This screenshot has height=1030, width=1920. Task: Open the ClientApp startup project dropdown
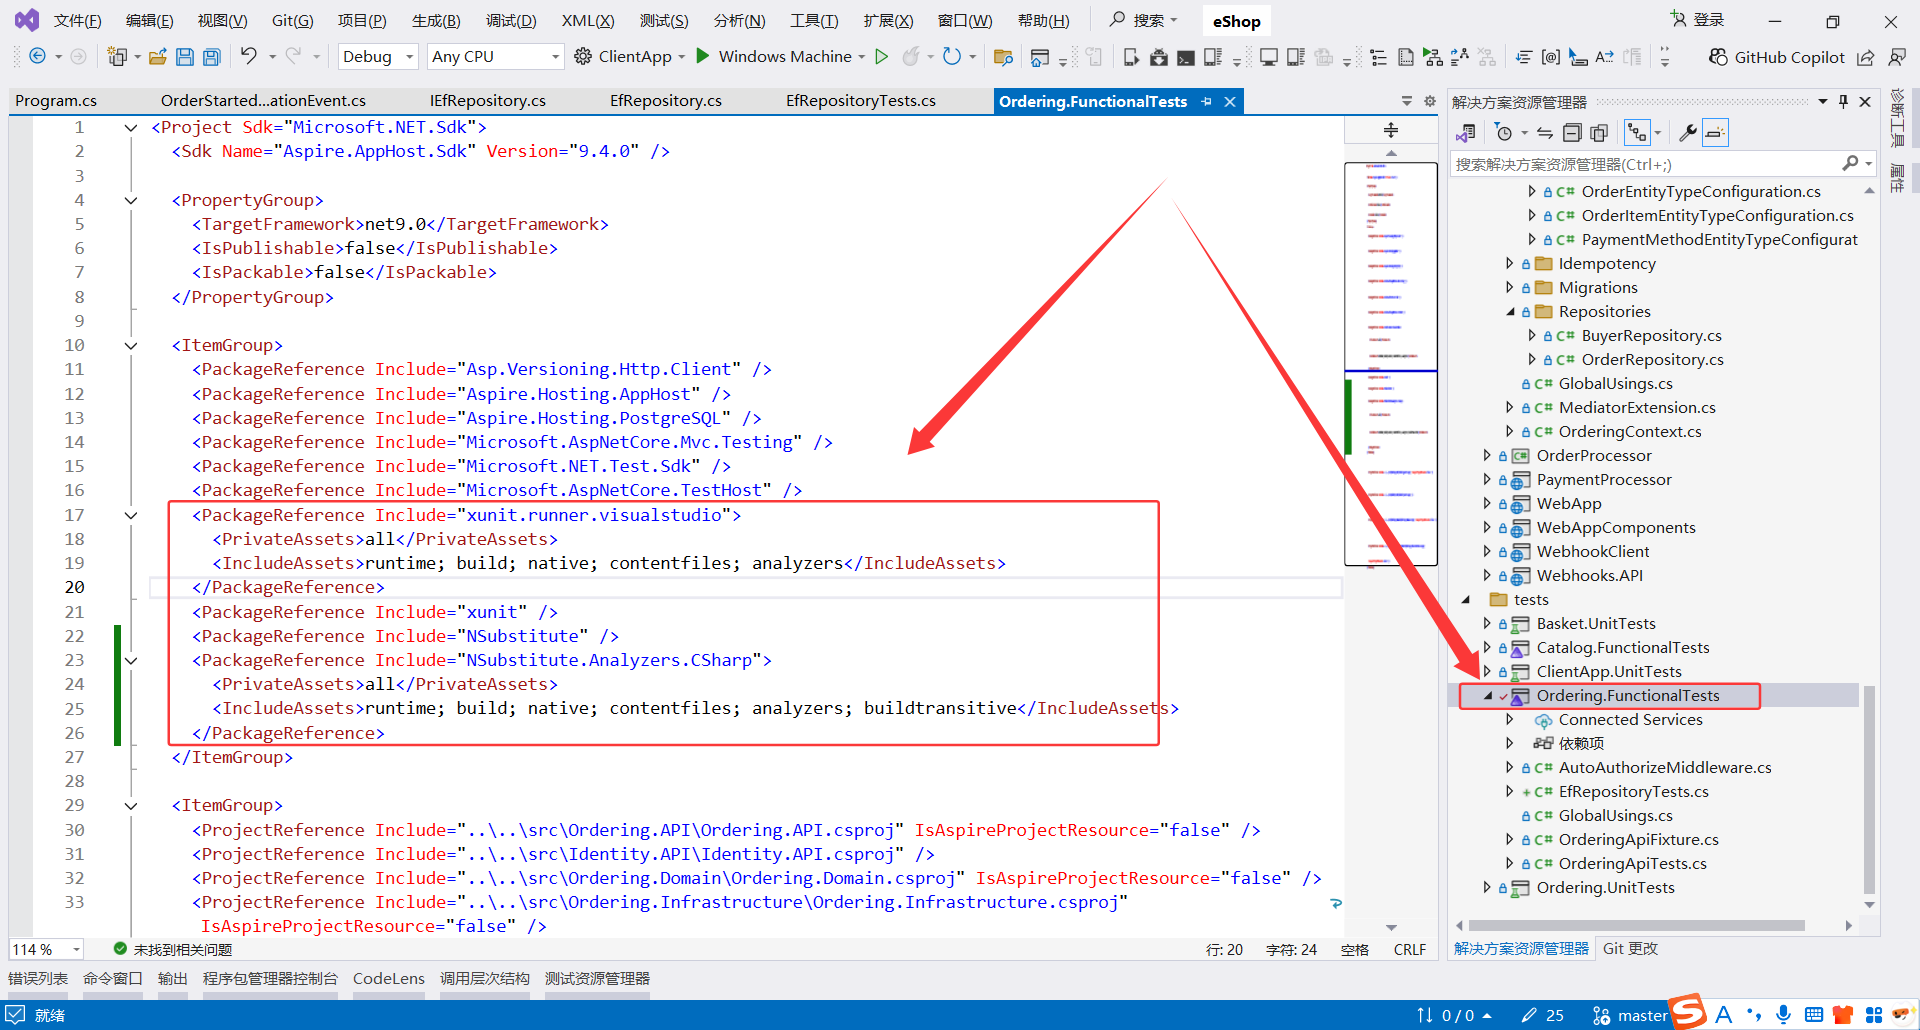[x=682, y=57]
